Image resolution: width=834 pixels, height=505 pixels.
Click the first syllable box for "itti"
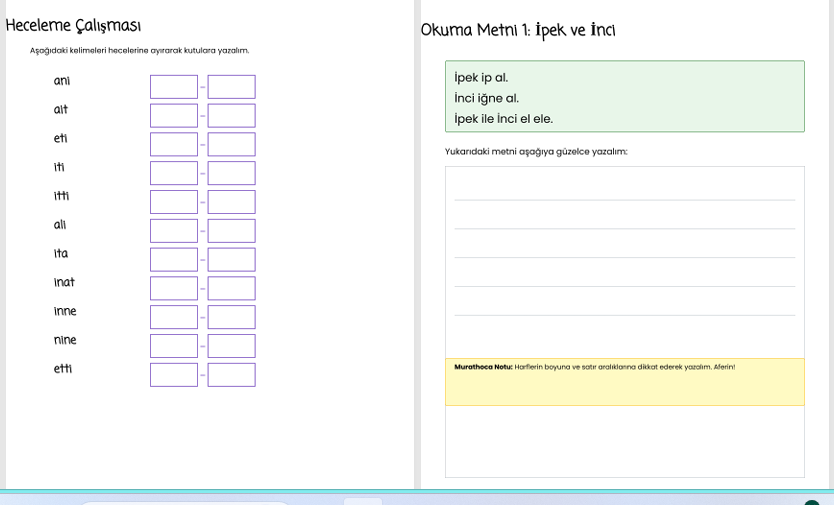pos(174,202)
